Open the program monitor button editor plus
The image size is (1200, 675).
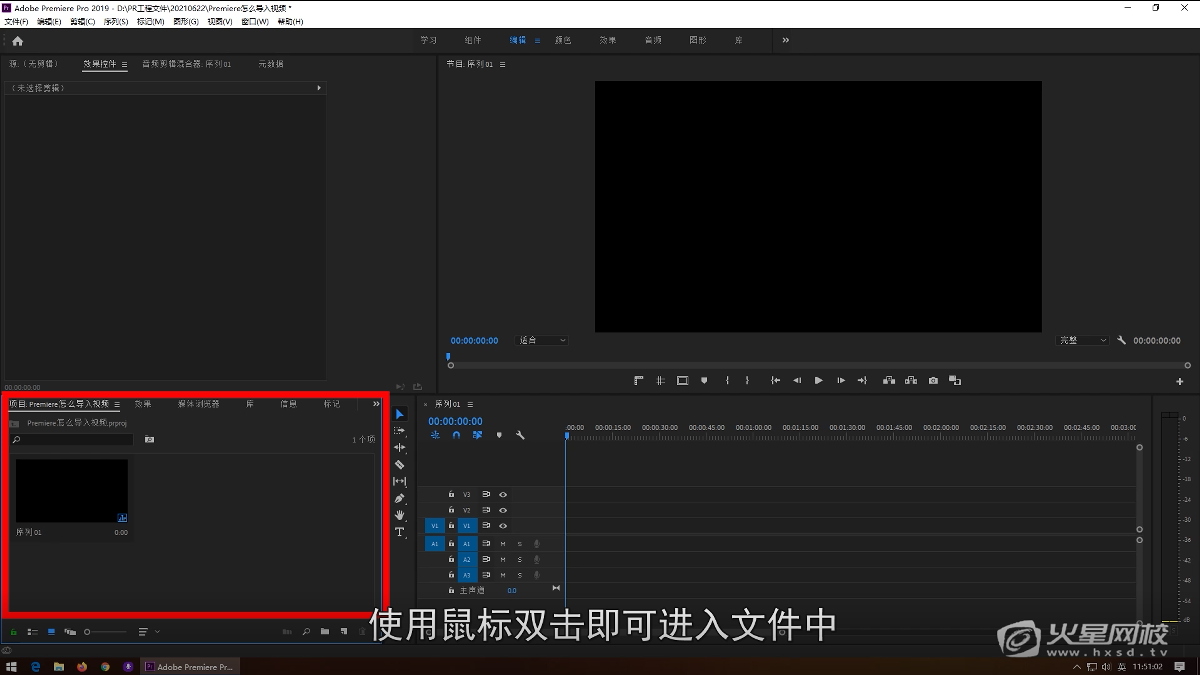1180,381
